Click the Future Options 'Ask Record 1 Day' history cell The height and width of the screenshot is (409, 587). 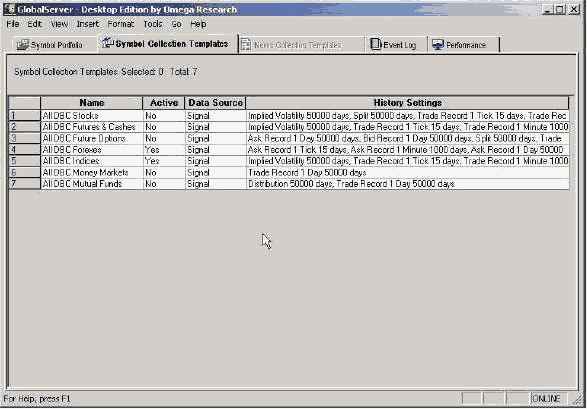[407, 138]
